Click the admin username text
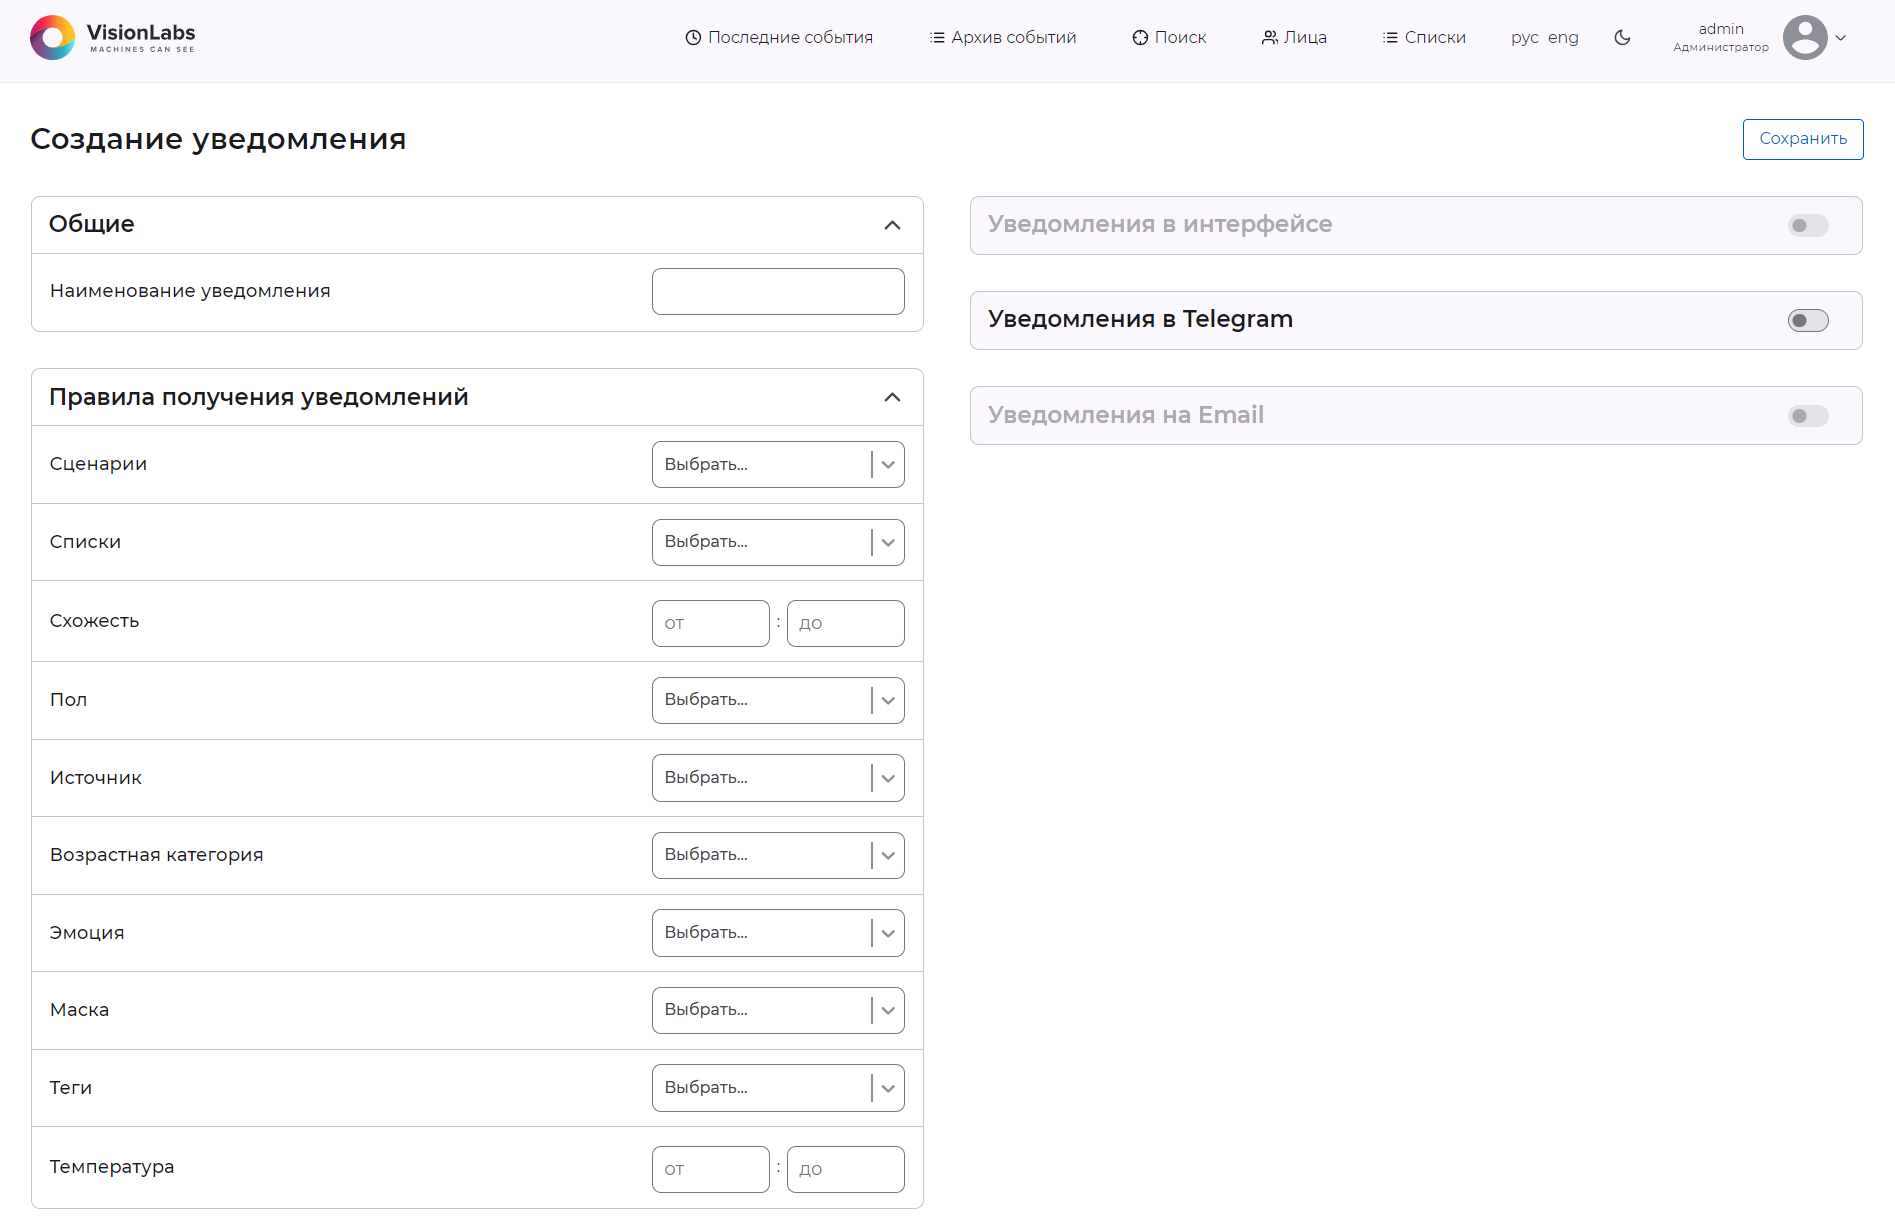Viewport: 1895px width, 1230px height. (1721, 29)
